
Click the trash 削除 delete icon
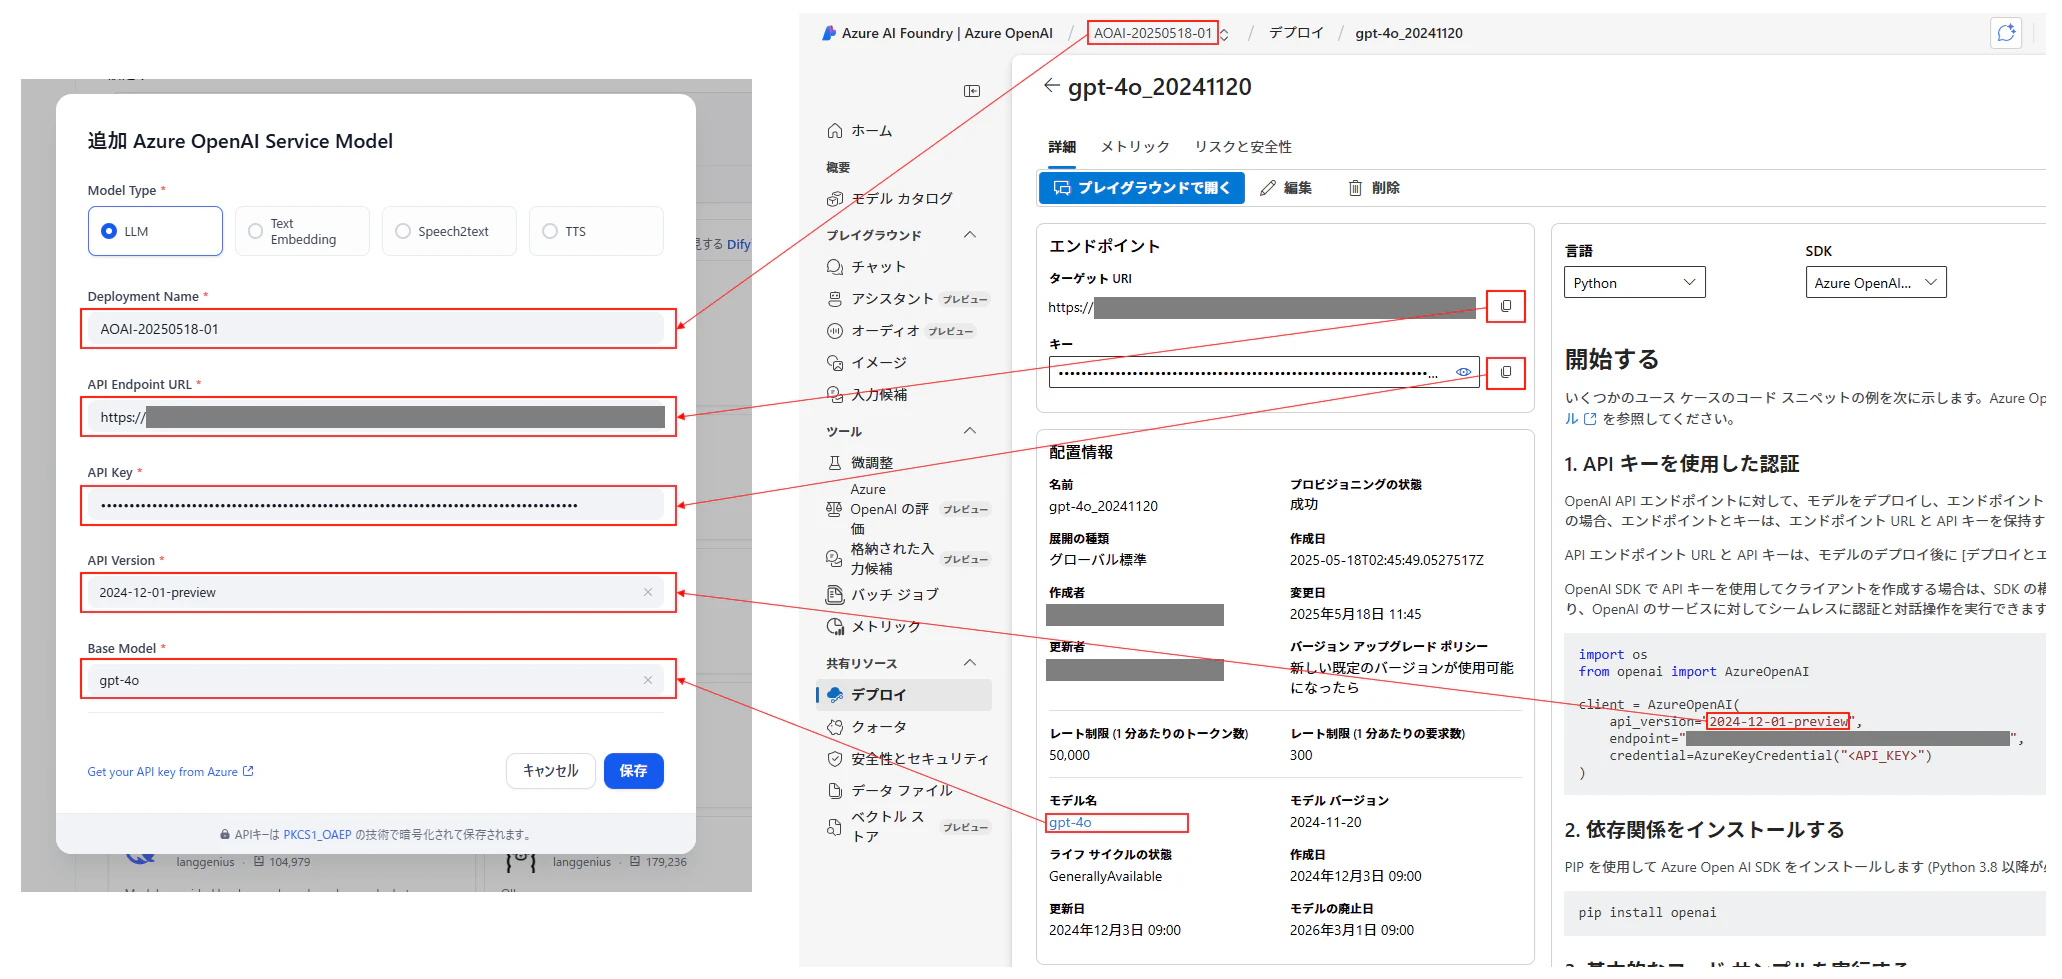[1355, 188]
